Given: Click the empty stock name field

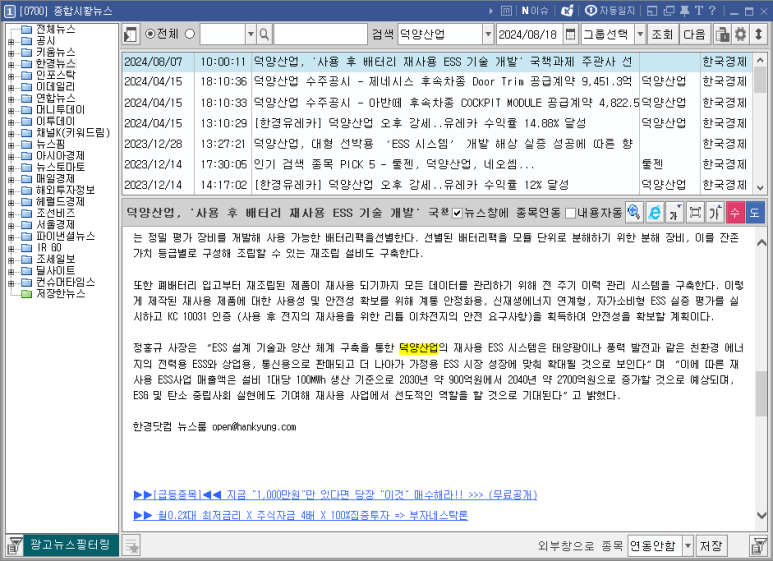Looking at the screenshot, I should point(320,34).
